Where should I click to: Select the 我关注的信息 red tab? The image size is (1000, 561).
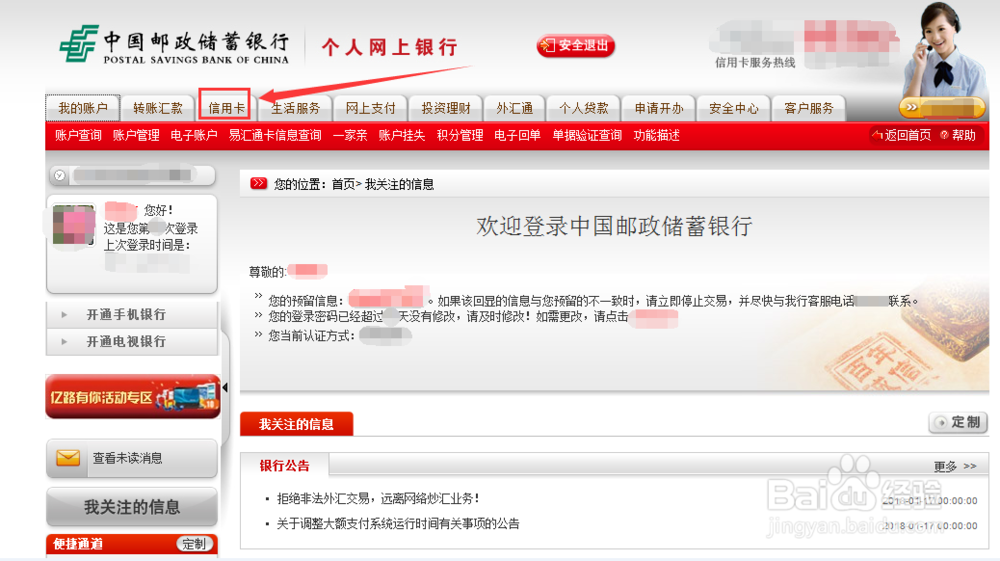(296, 425)
